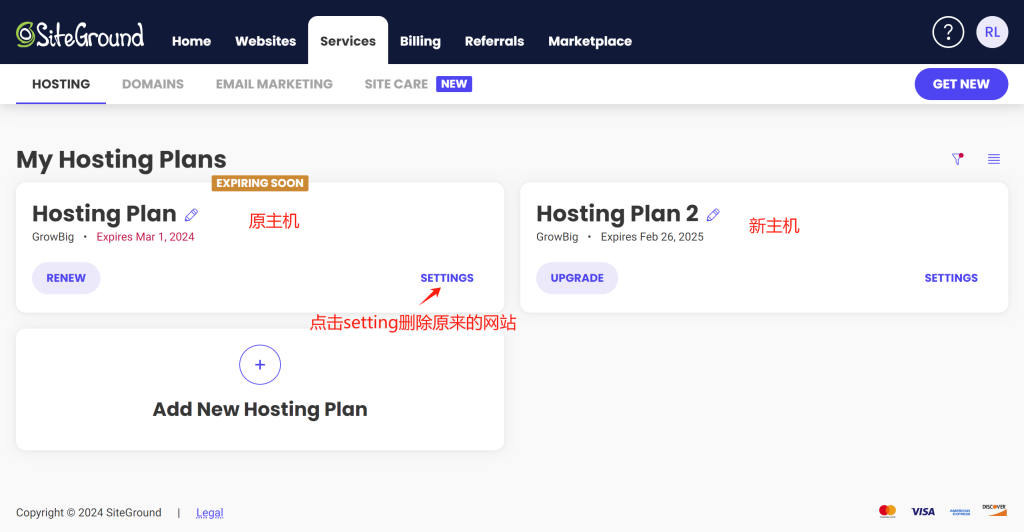1024x532 pixels.
Task: Edit the Hosting Plan 2 name pencil icon
Action: click(713, 215)
